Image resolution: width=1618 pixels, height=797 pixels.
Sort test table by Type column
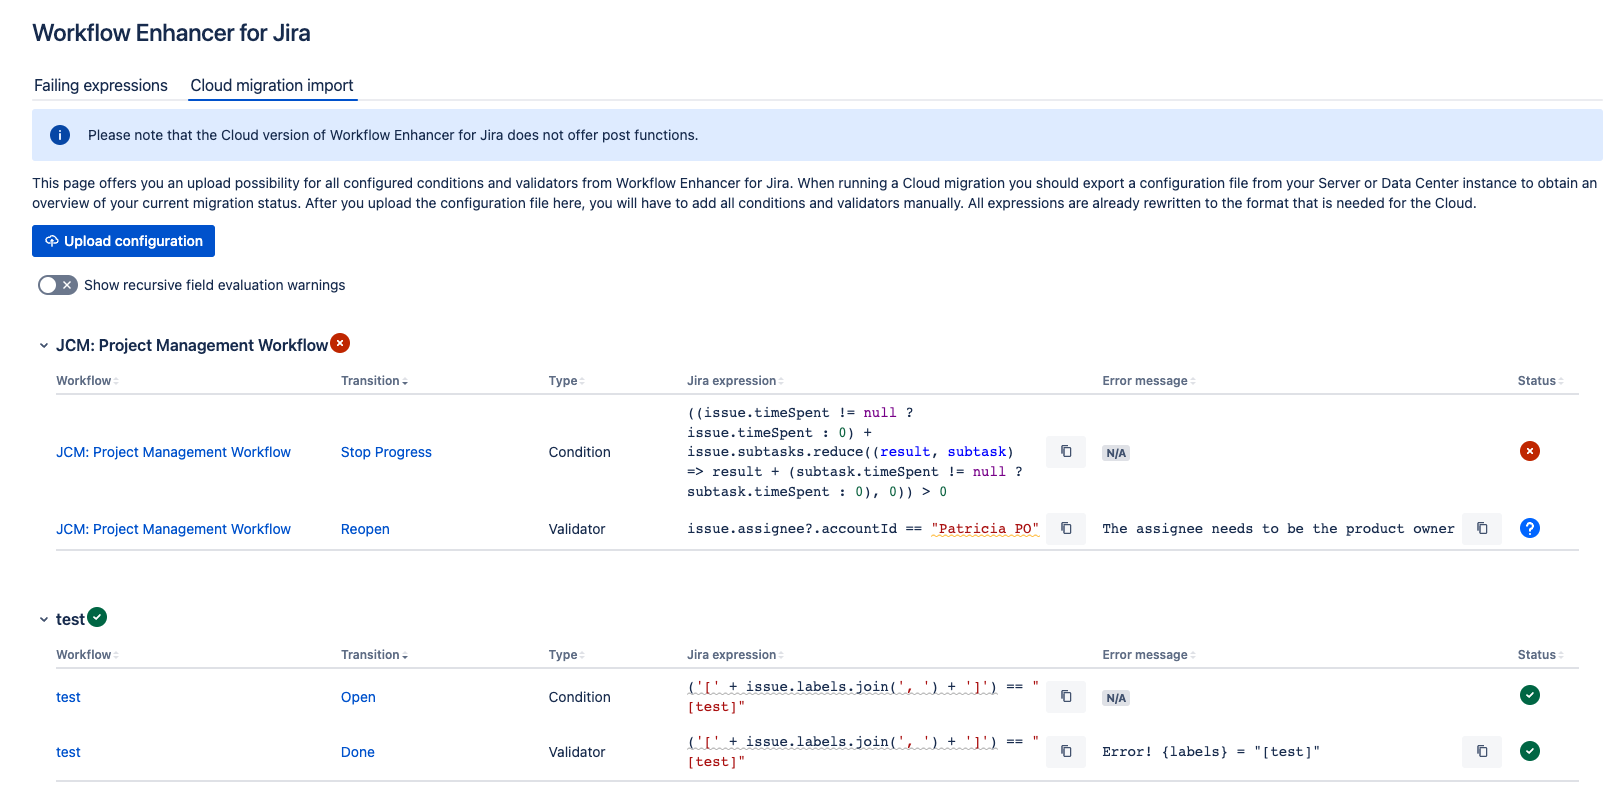[x=566, y=655]
